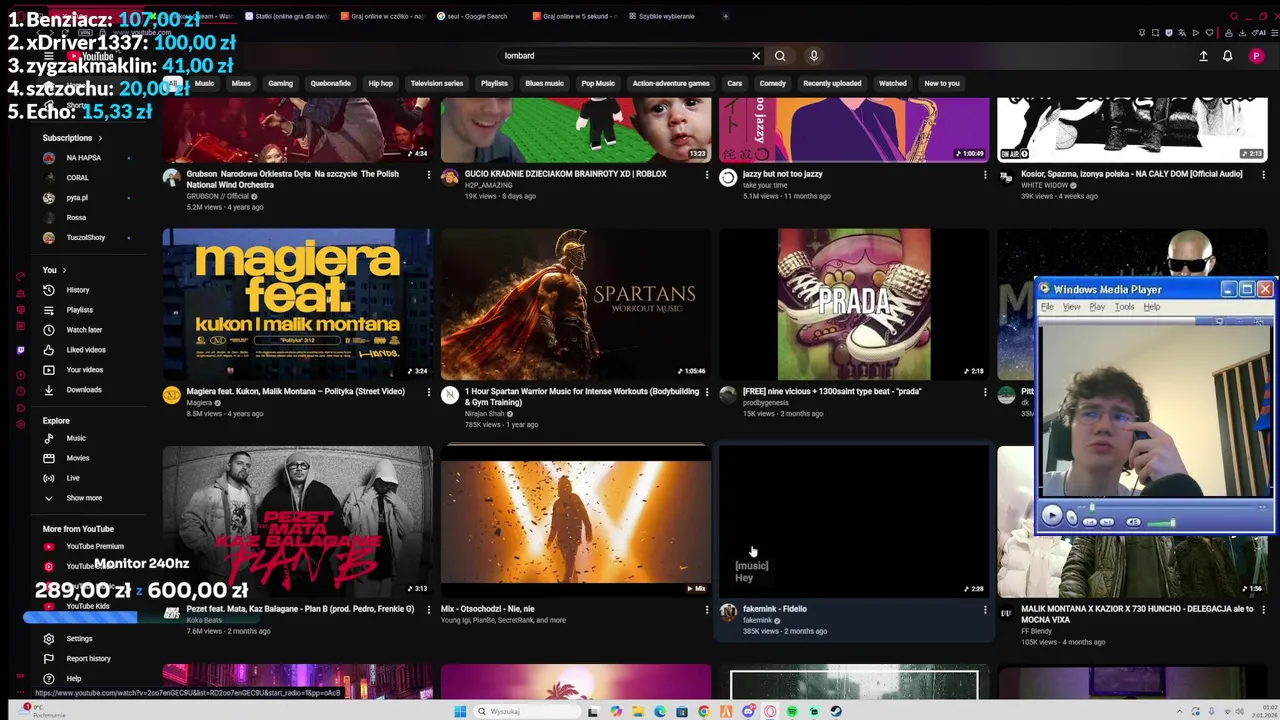Open Play menu in Windows Media Player
Viewport: 1280px width, 720px height.
tap(1097, 307)
